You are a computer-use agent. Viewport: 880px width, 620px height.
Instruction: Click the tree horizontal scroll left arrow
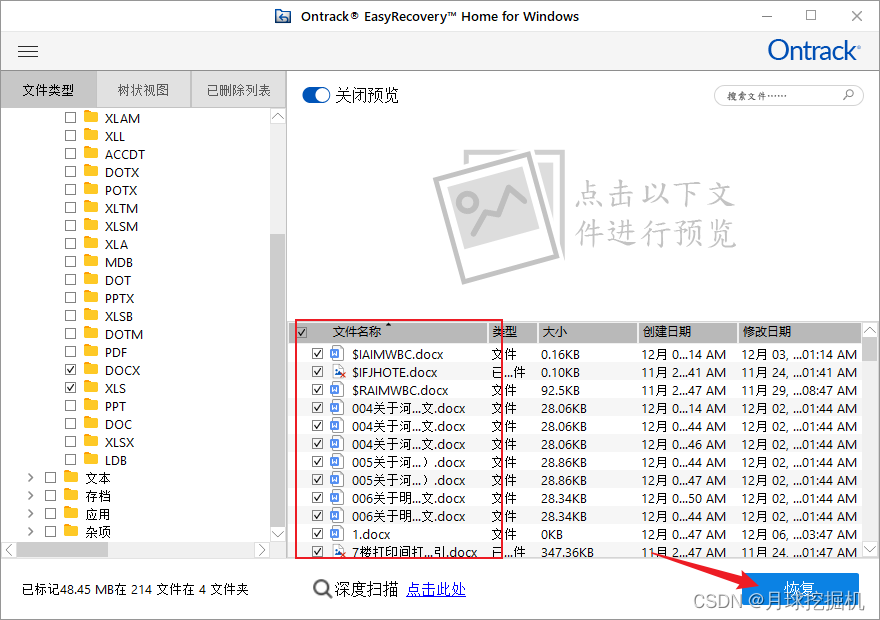[9, 550]
